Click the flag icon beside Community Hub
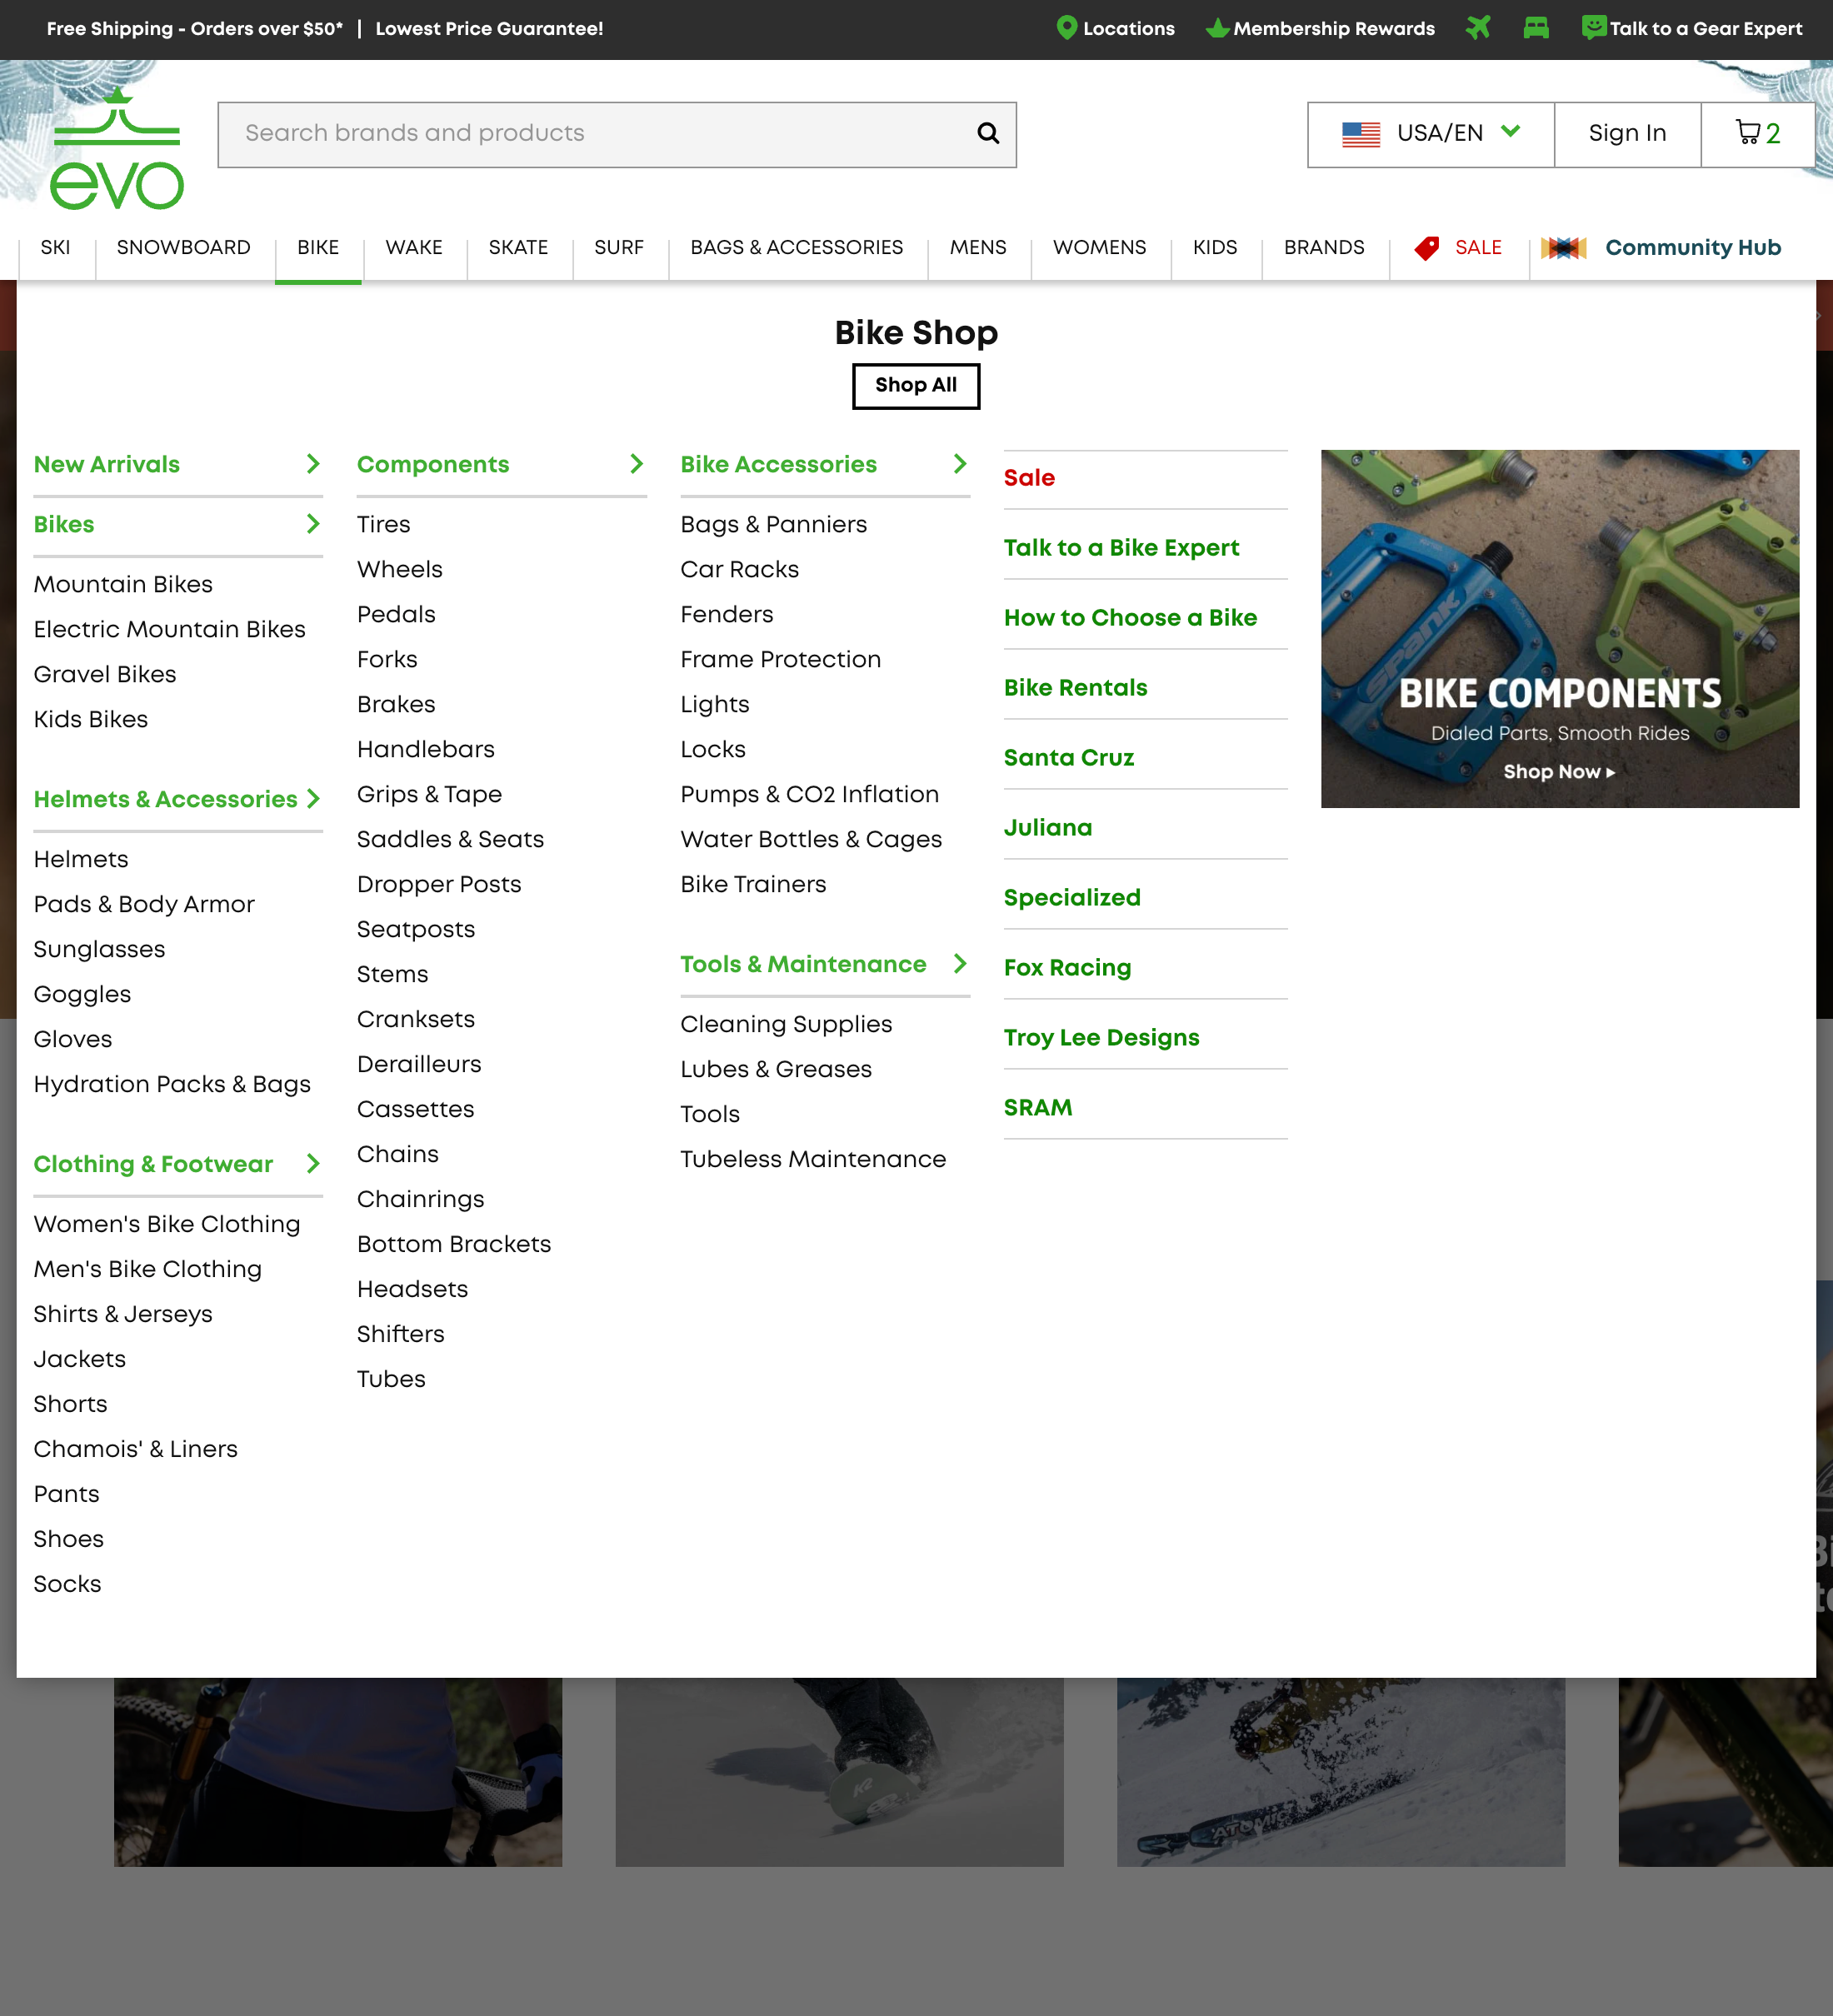Image resolution: width=1833 pixels, height=2016 pixels. click(1565, 247)
